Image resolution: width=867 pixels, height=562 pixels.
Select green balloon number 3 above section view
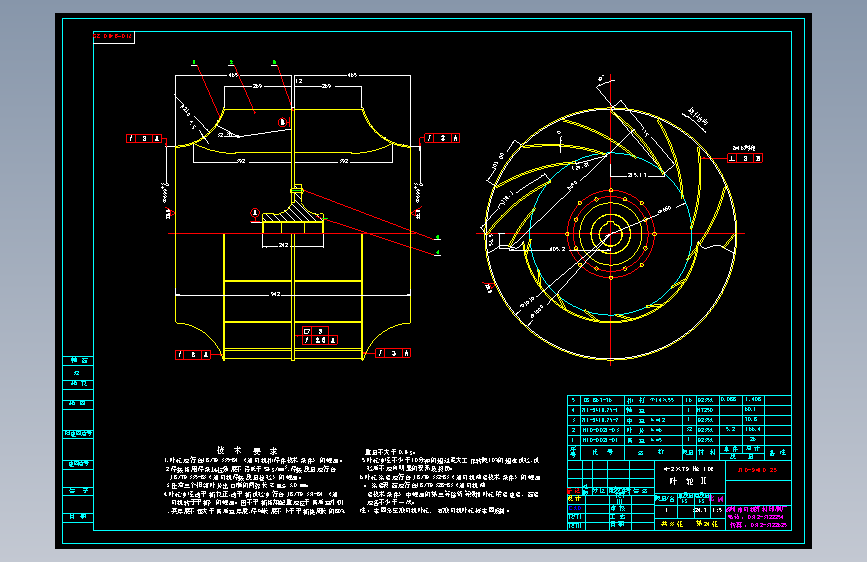tap(274, 62)
